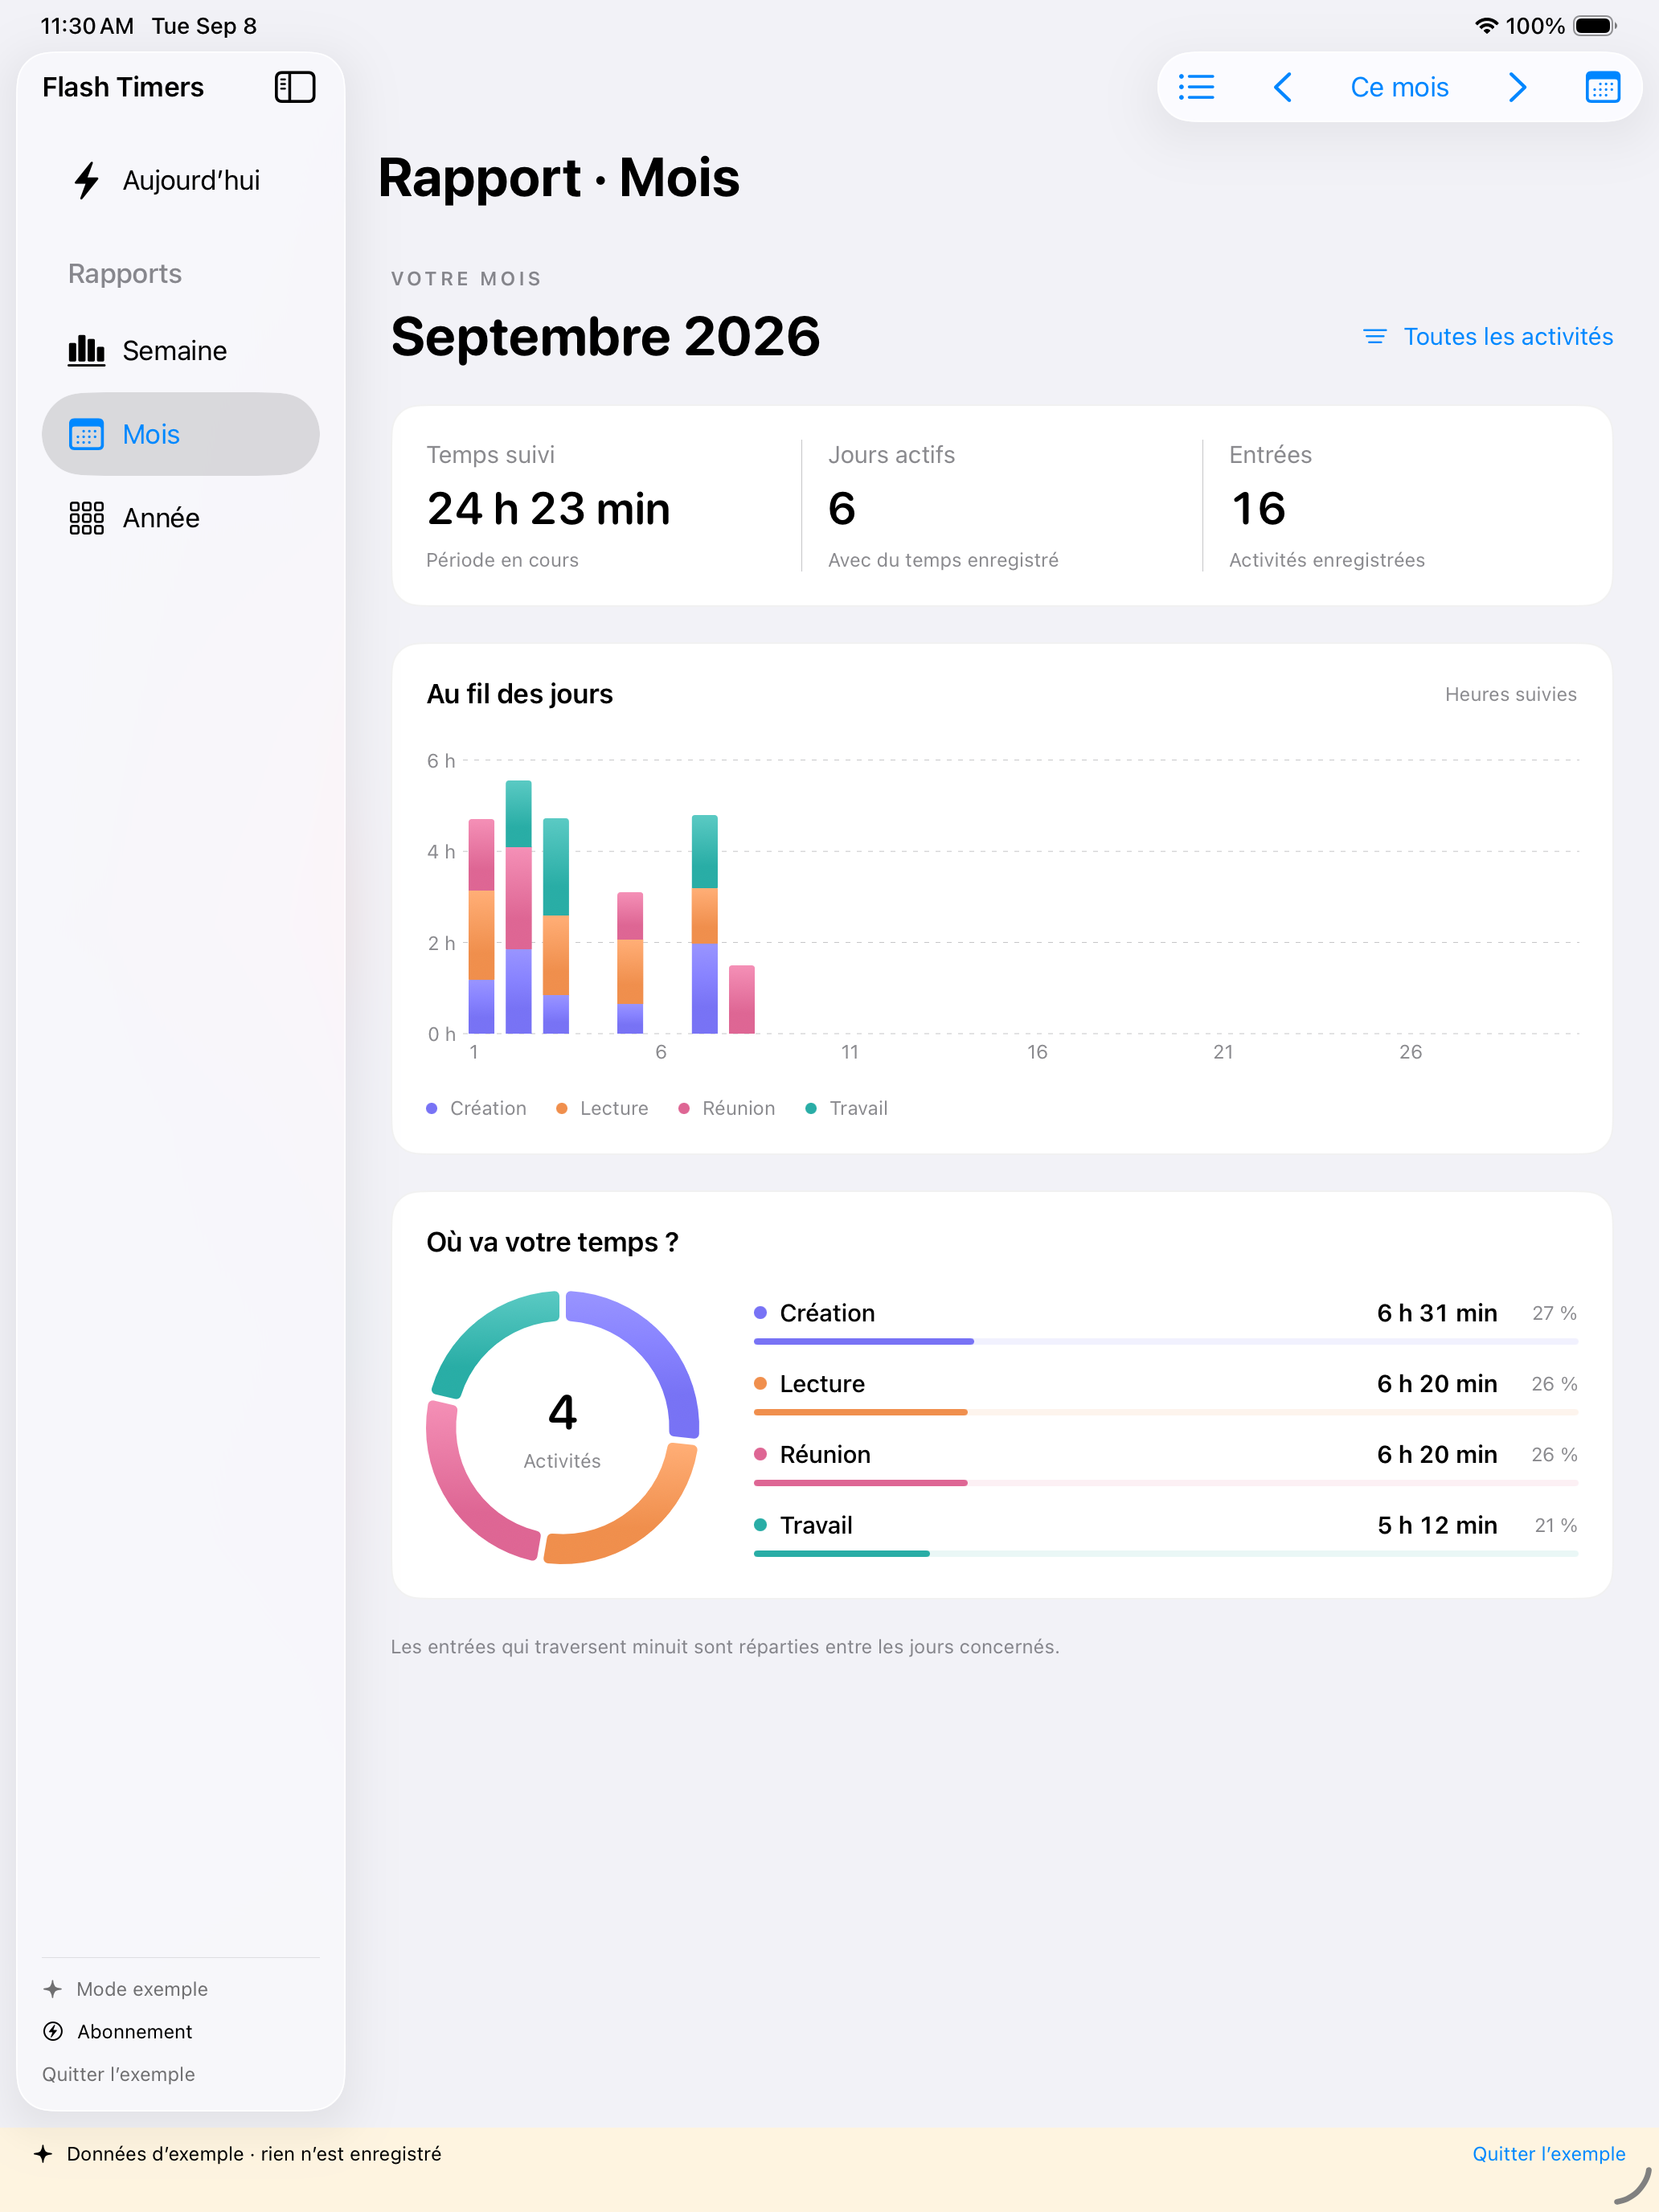Click the activities donut chart center
The image size is (1659, 2212).
tap(562, 1428)
